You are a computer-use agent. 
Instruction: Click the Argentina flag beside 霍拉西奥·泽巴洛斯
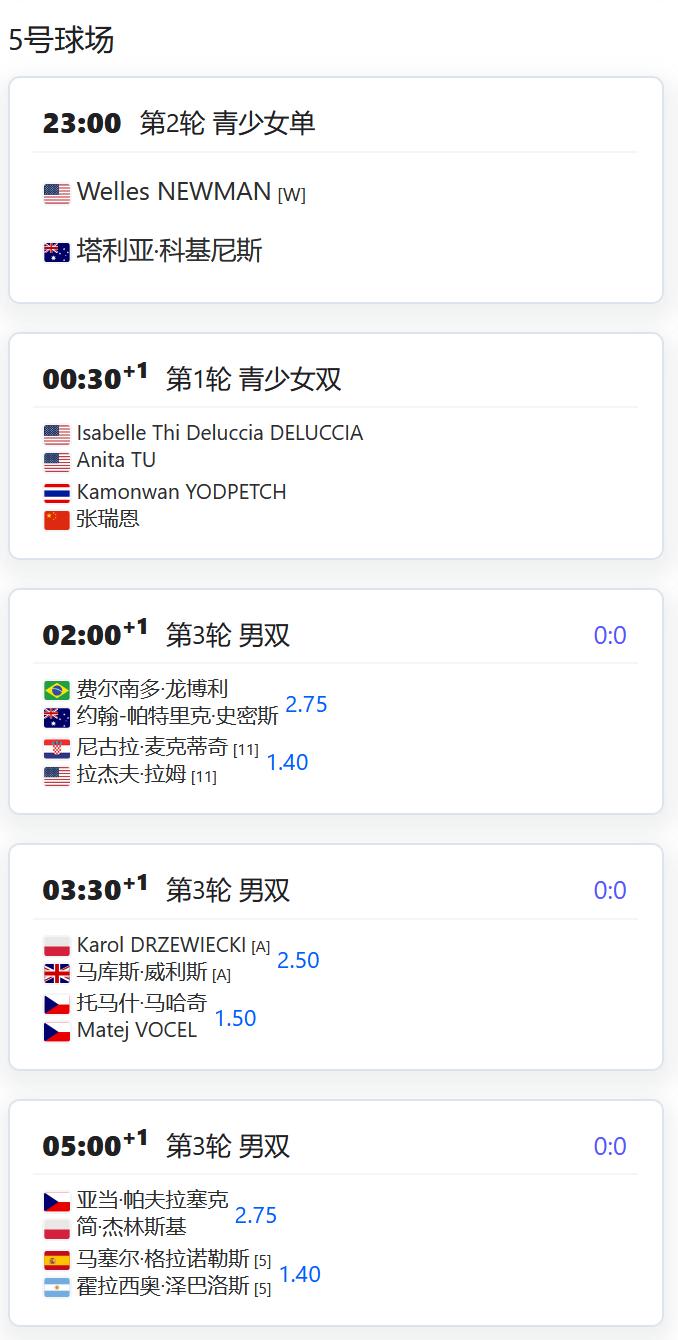57,1287
